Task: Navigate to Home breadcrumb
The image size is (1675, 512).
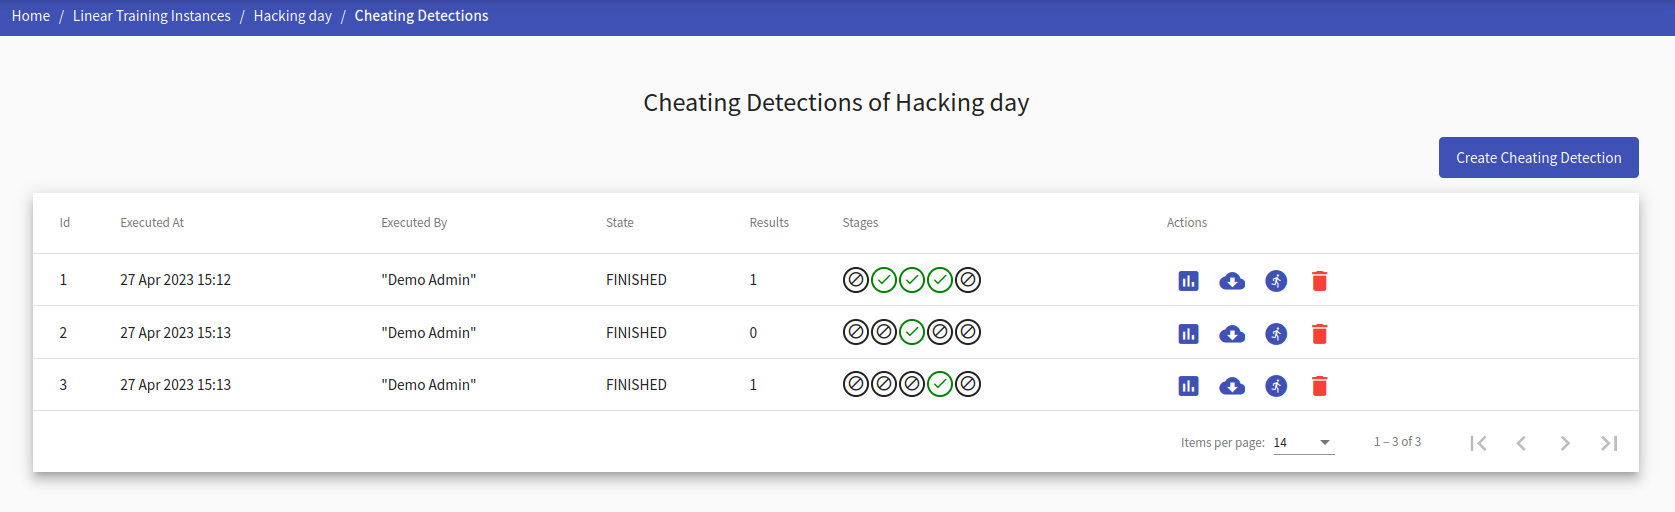Action: click(31, 16)
